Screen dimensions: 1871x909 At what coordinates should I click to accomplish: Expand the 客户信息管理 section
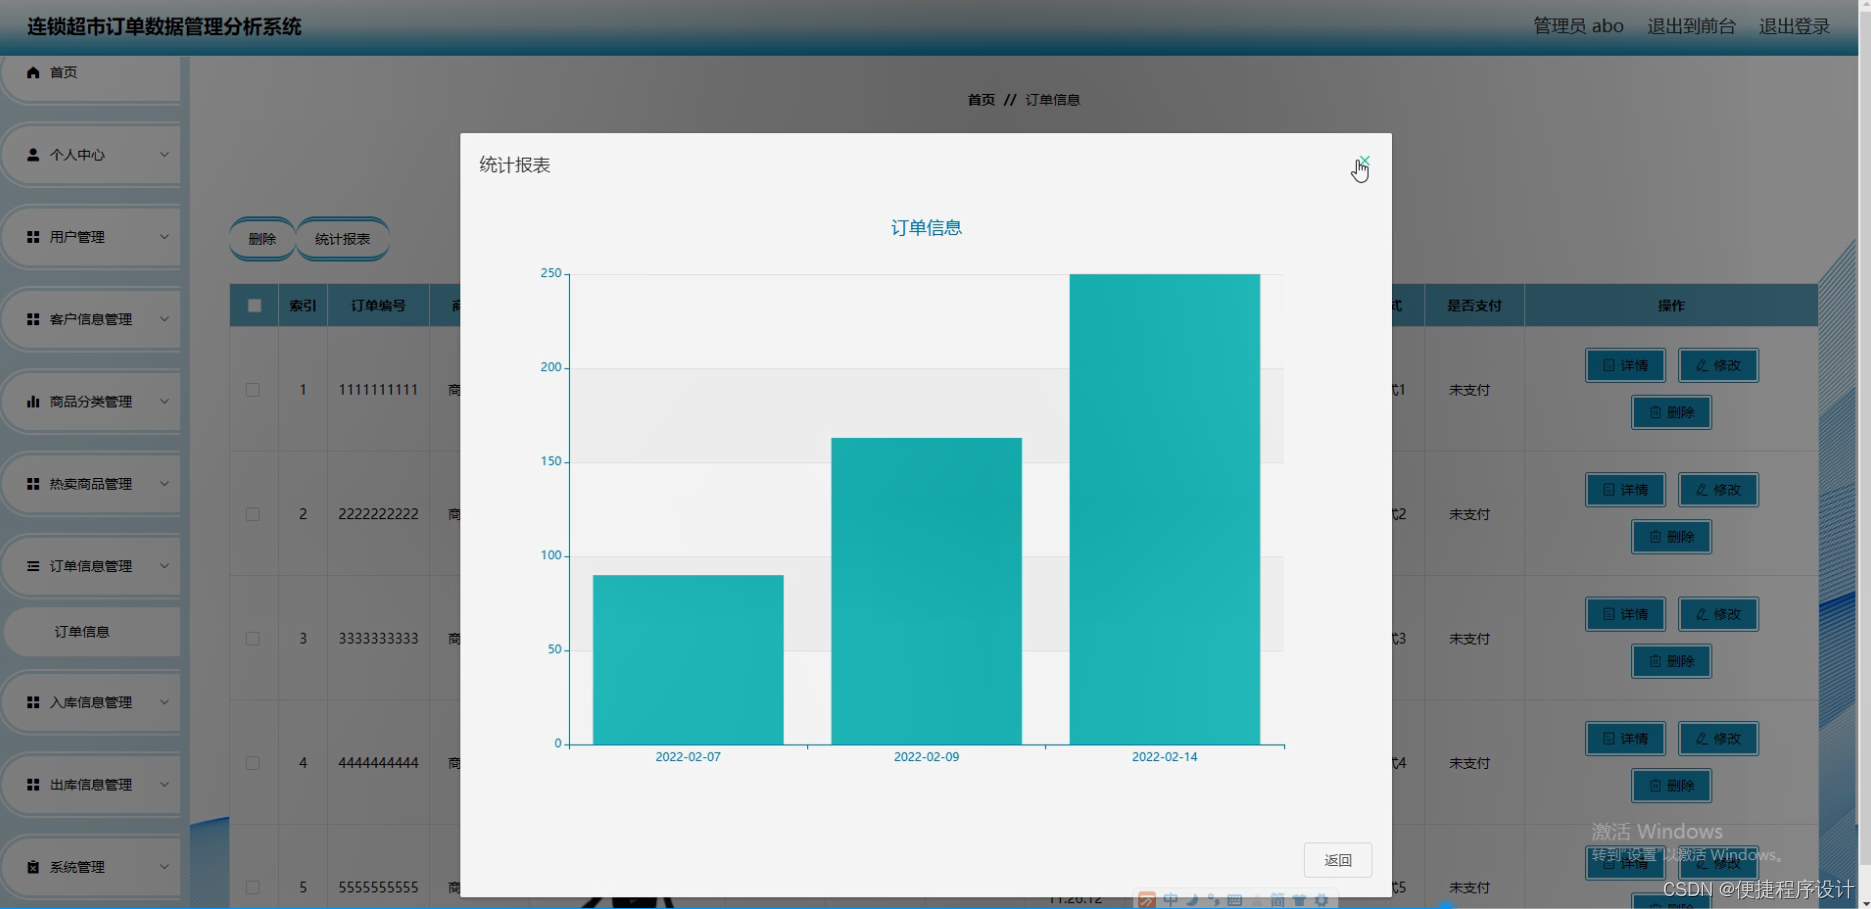pyautogui.click(x=91, y=319)
